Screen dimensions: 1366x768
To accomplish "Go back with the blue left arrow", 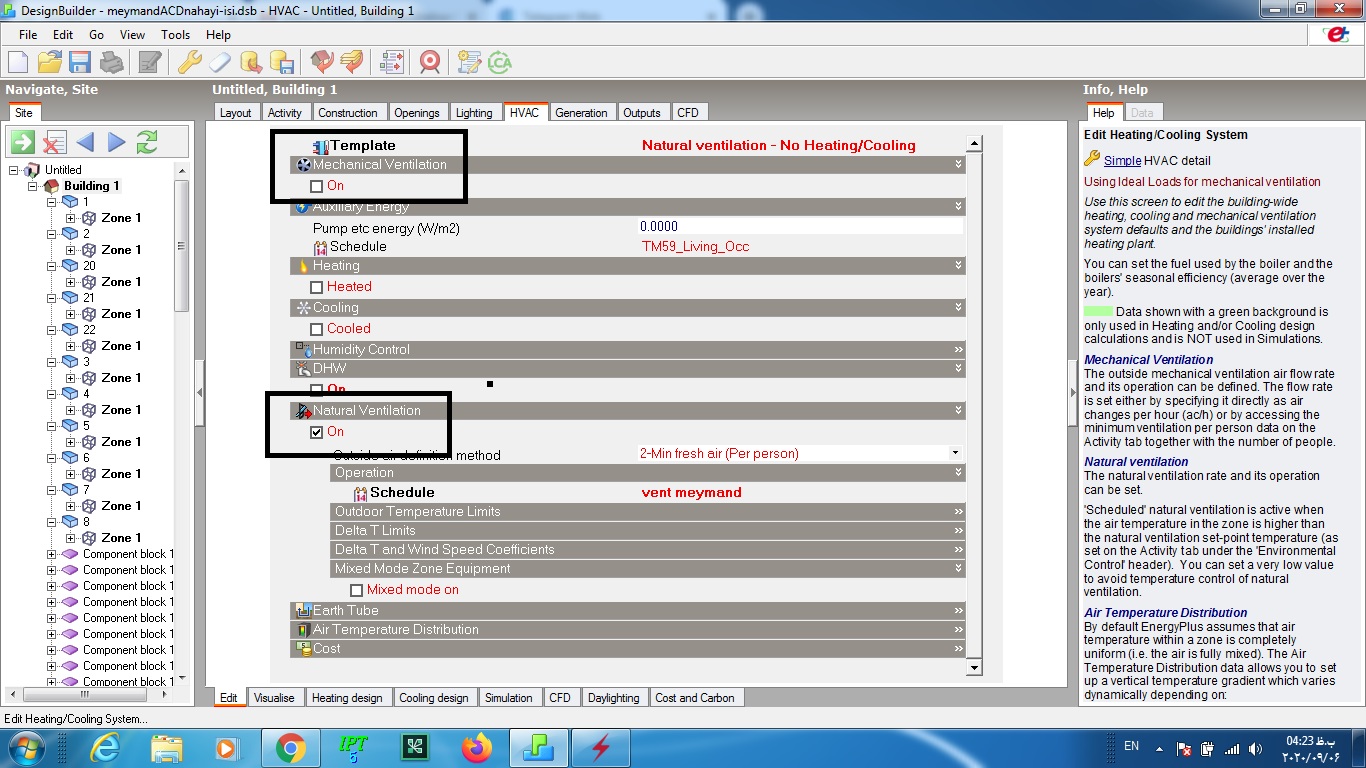I will [x=85, y=142].
